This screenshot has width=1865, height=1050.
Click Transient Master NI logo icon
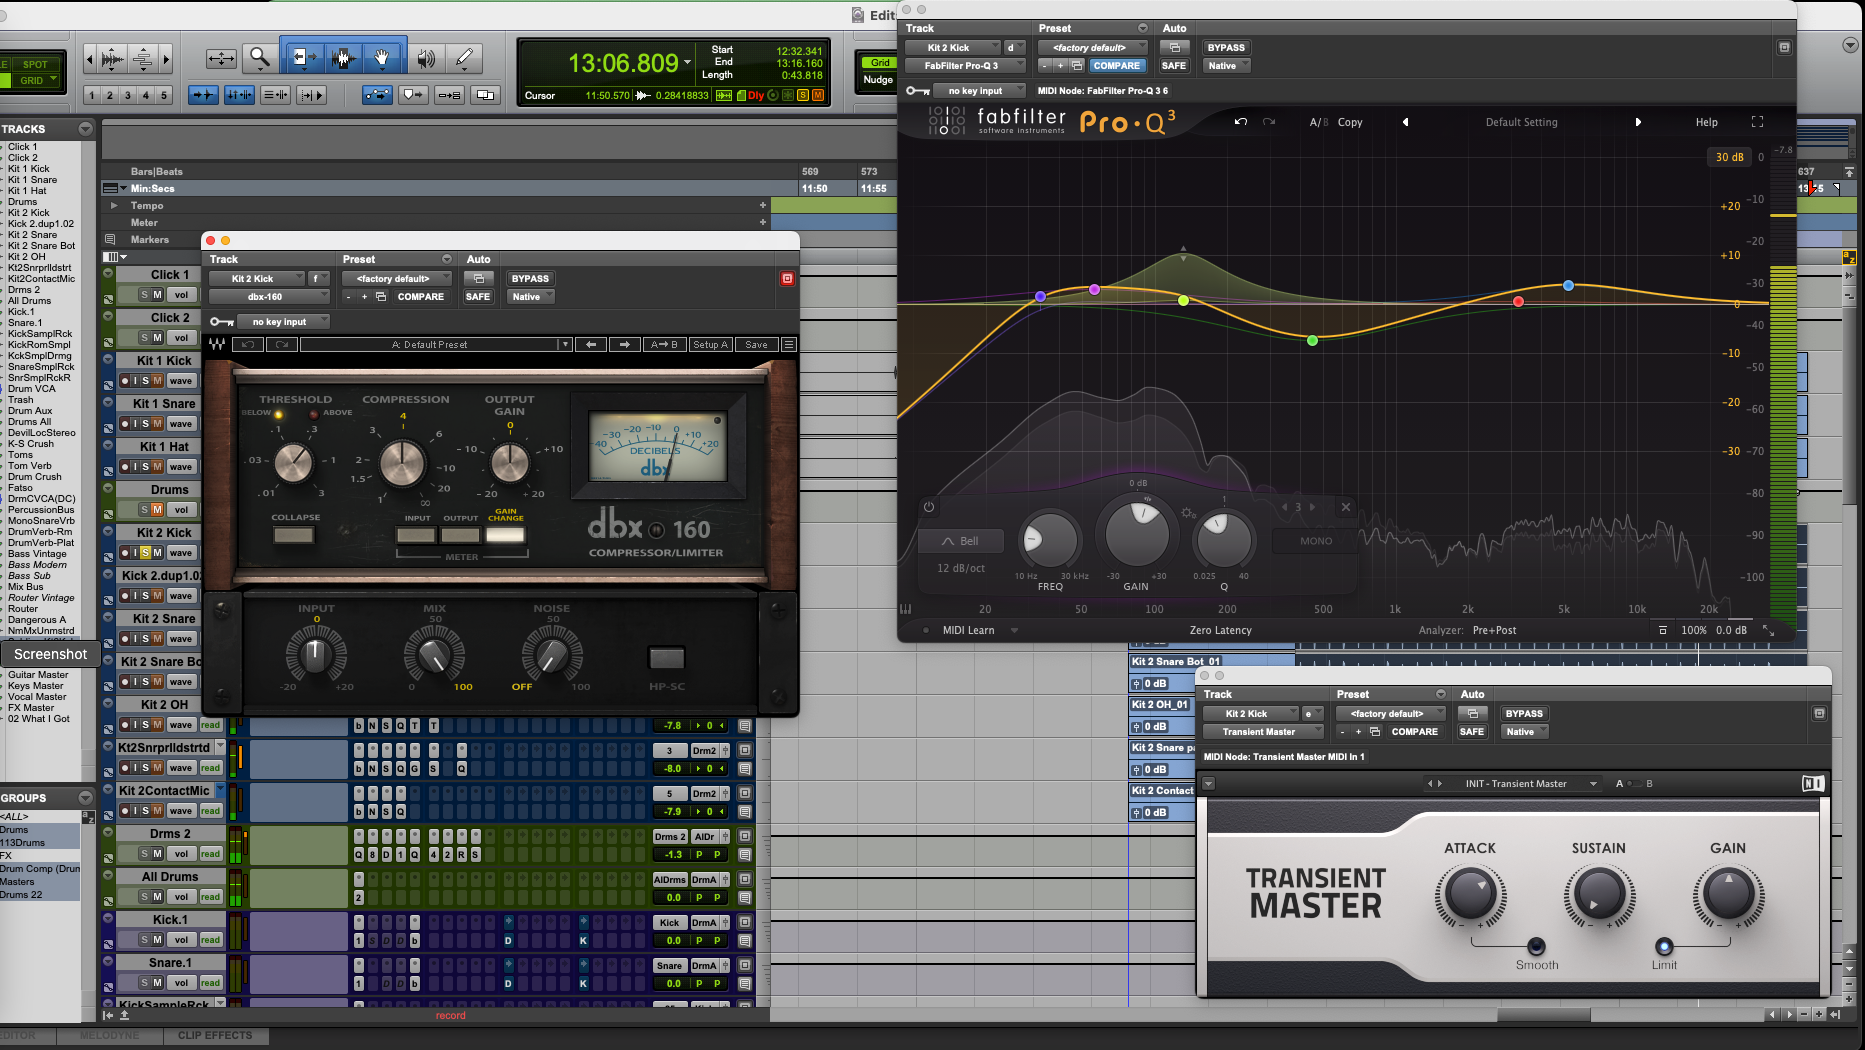[1813, 784]
